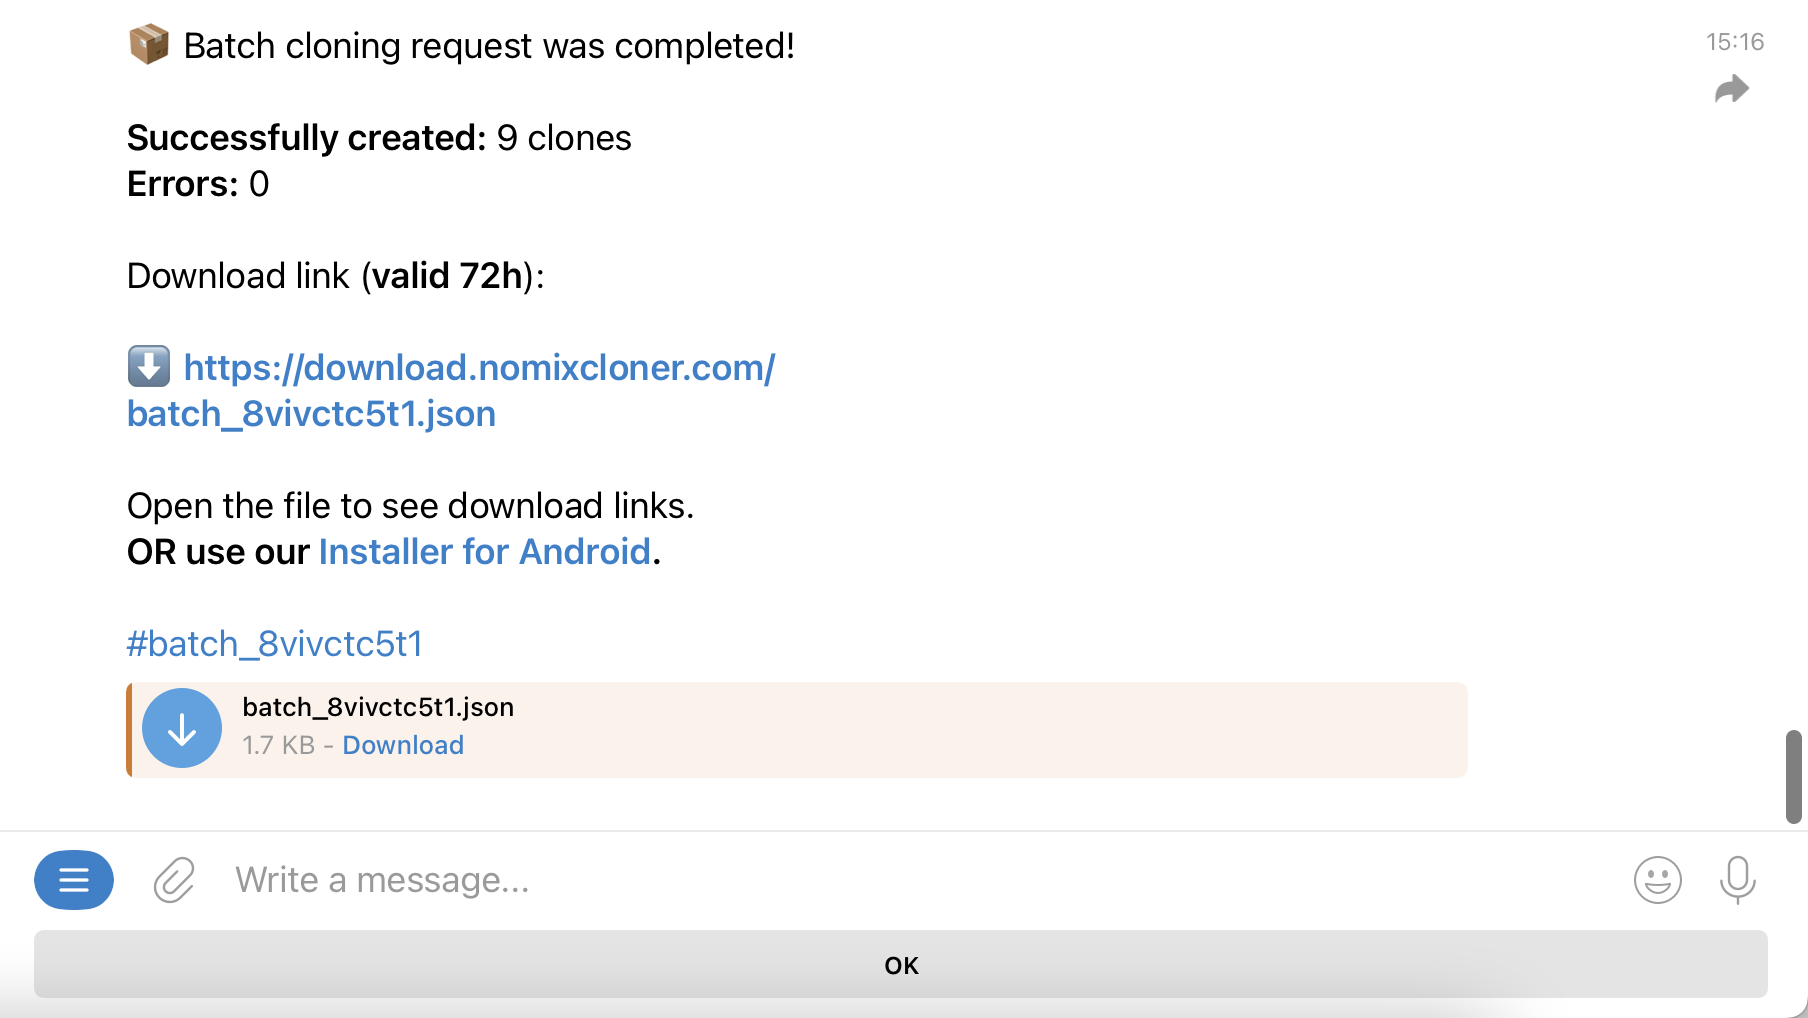Click the chat vertical scrollbar
Viewport: 1808px width, 1018px height.
point(1794,776)
